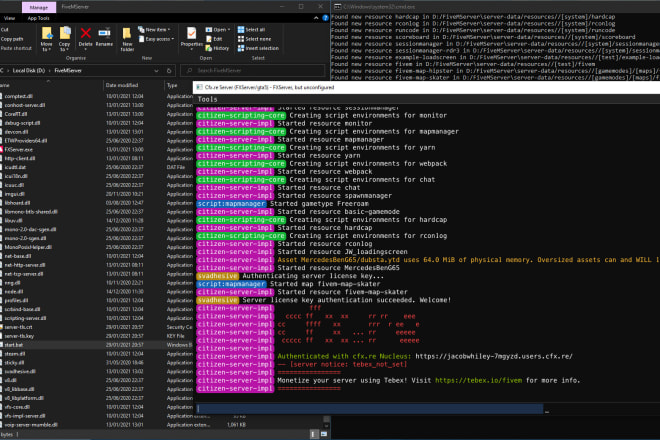The image size is (660, 440).
Task: Refresh the FiveMServer folder view
Action: click(169, 71)
